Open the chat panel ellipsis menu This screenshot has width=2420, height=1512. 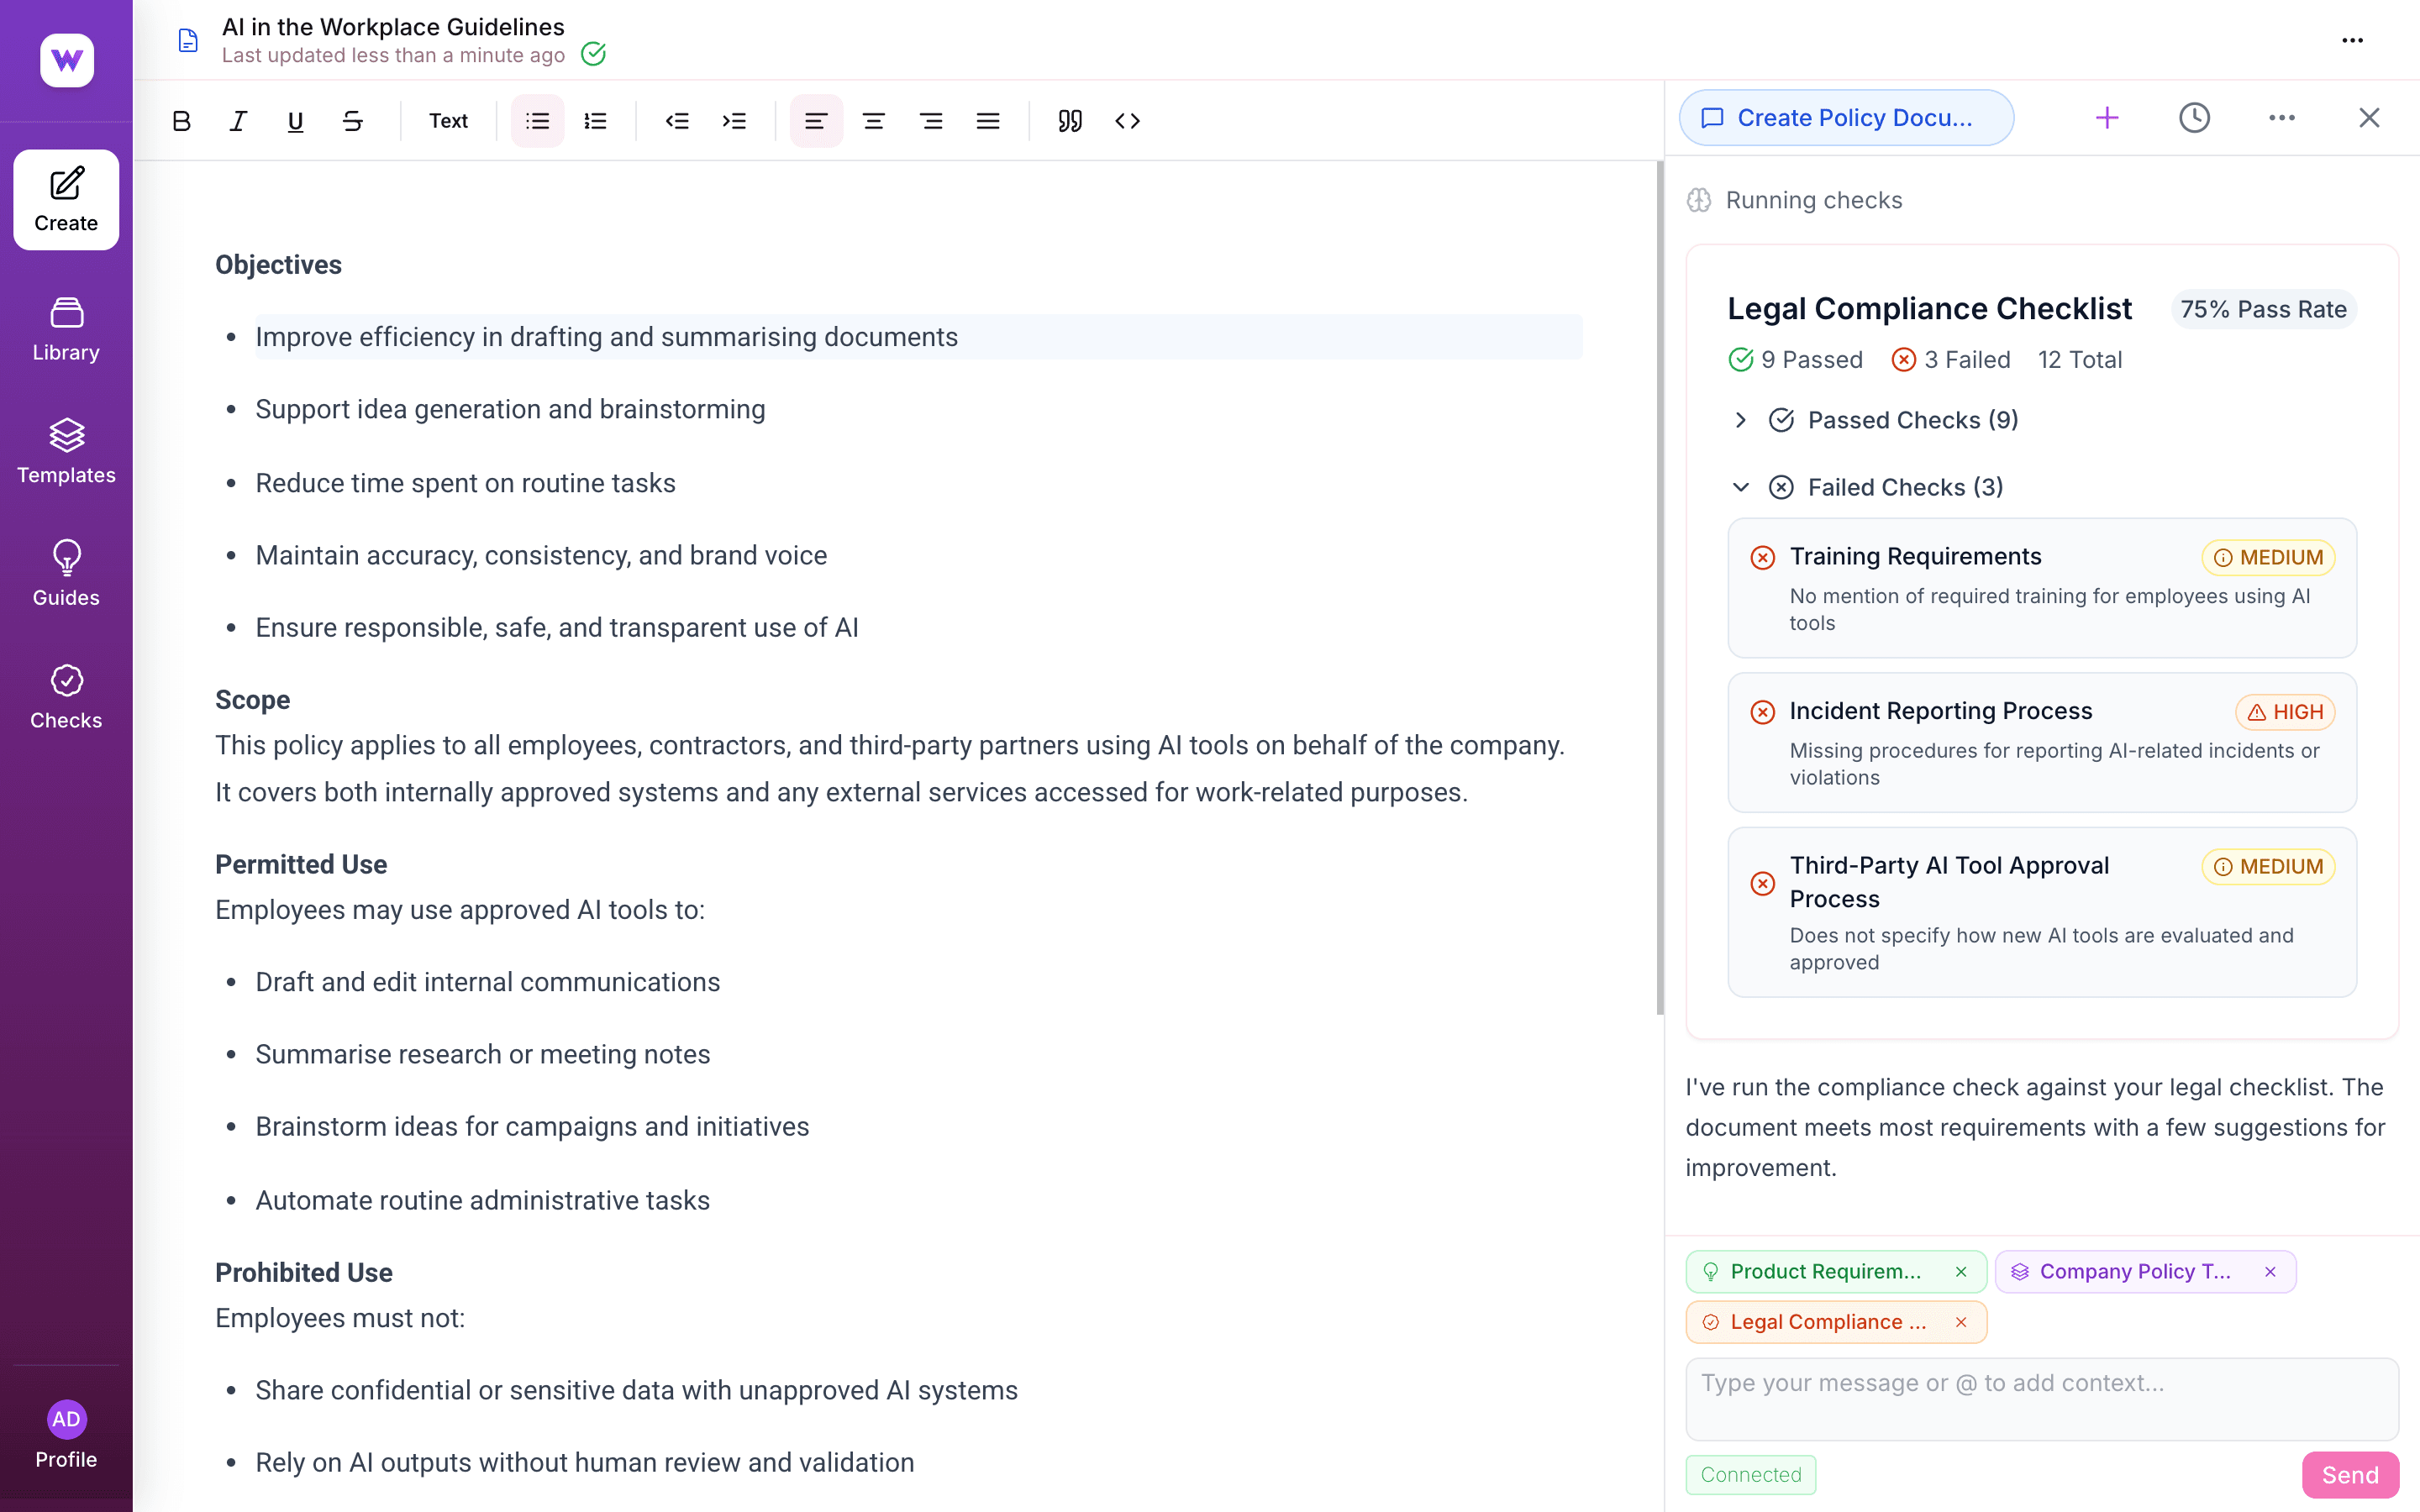pyautogui.click(x=2281, y=117)
